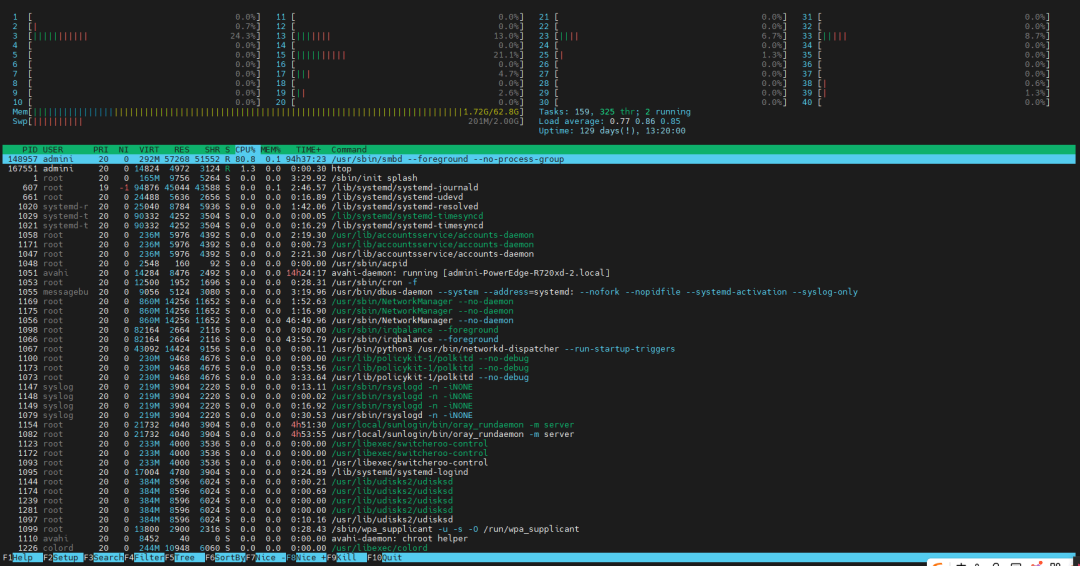
Task: Select accounts-daemon row with PID 1047
Action: pos(539,254)
